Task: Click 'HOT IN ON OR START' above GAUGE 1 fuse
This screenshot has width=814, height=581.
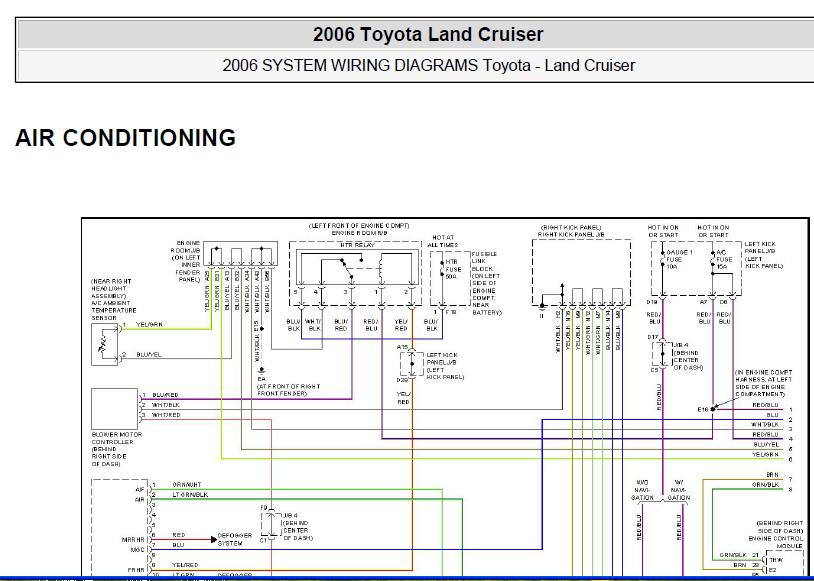Action: [x=663, y=232]
